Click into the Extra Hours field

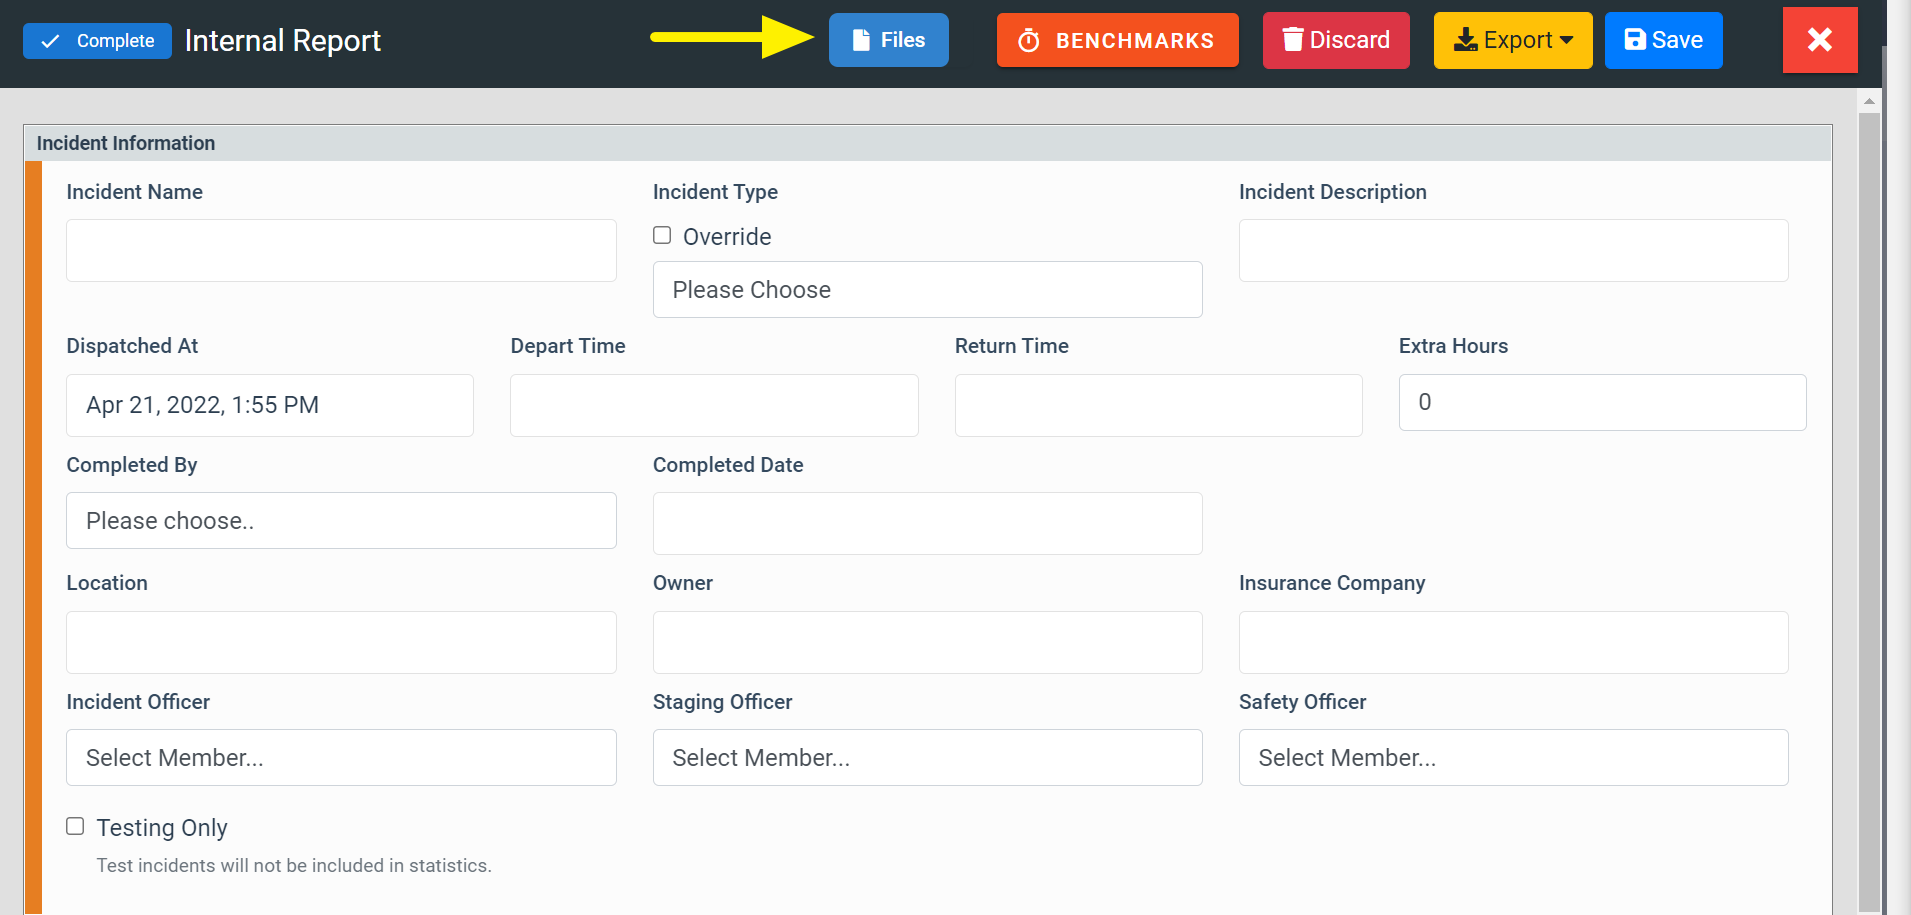(x=1602, y=403)
